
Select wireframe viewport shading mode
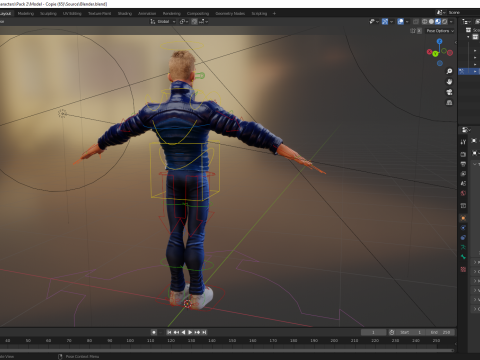pyautogui.click(x=425, y=21)
